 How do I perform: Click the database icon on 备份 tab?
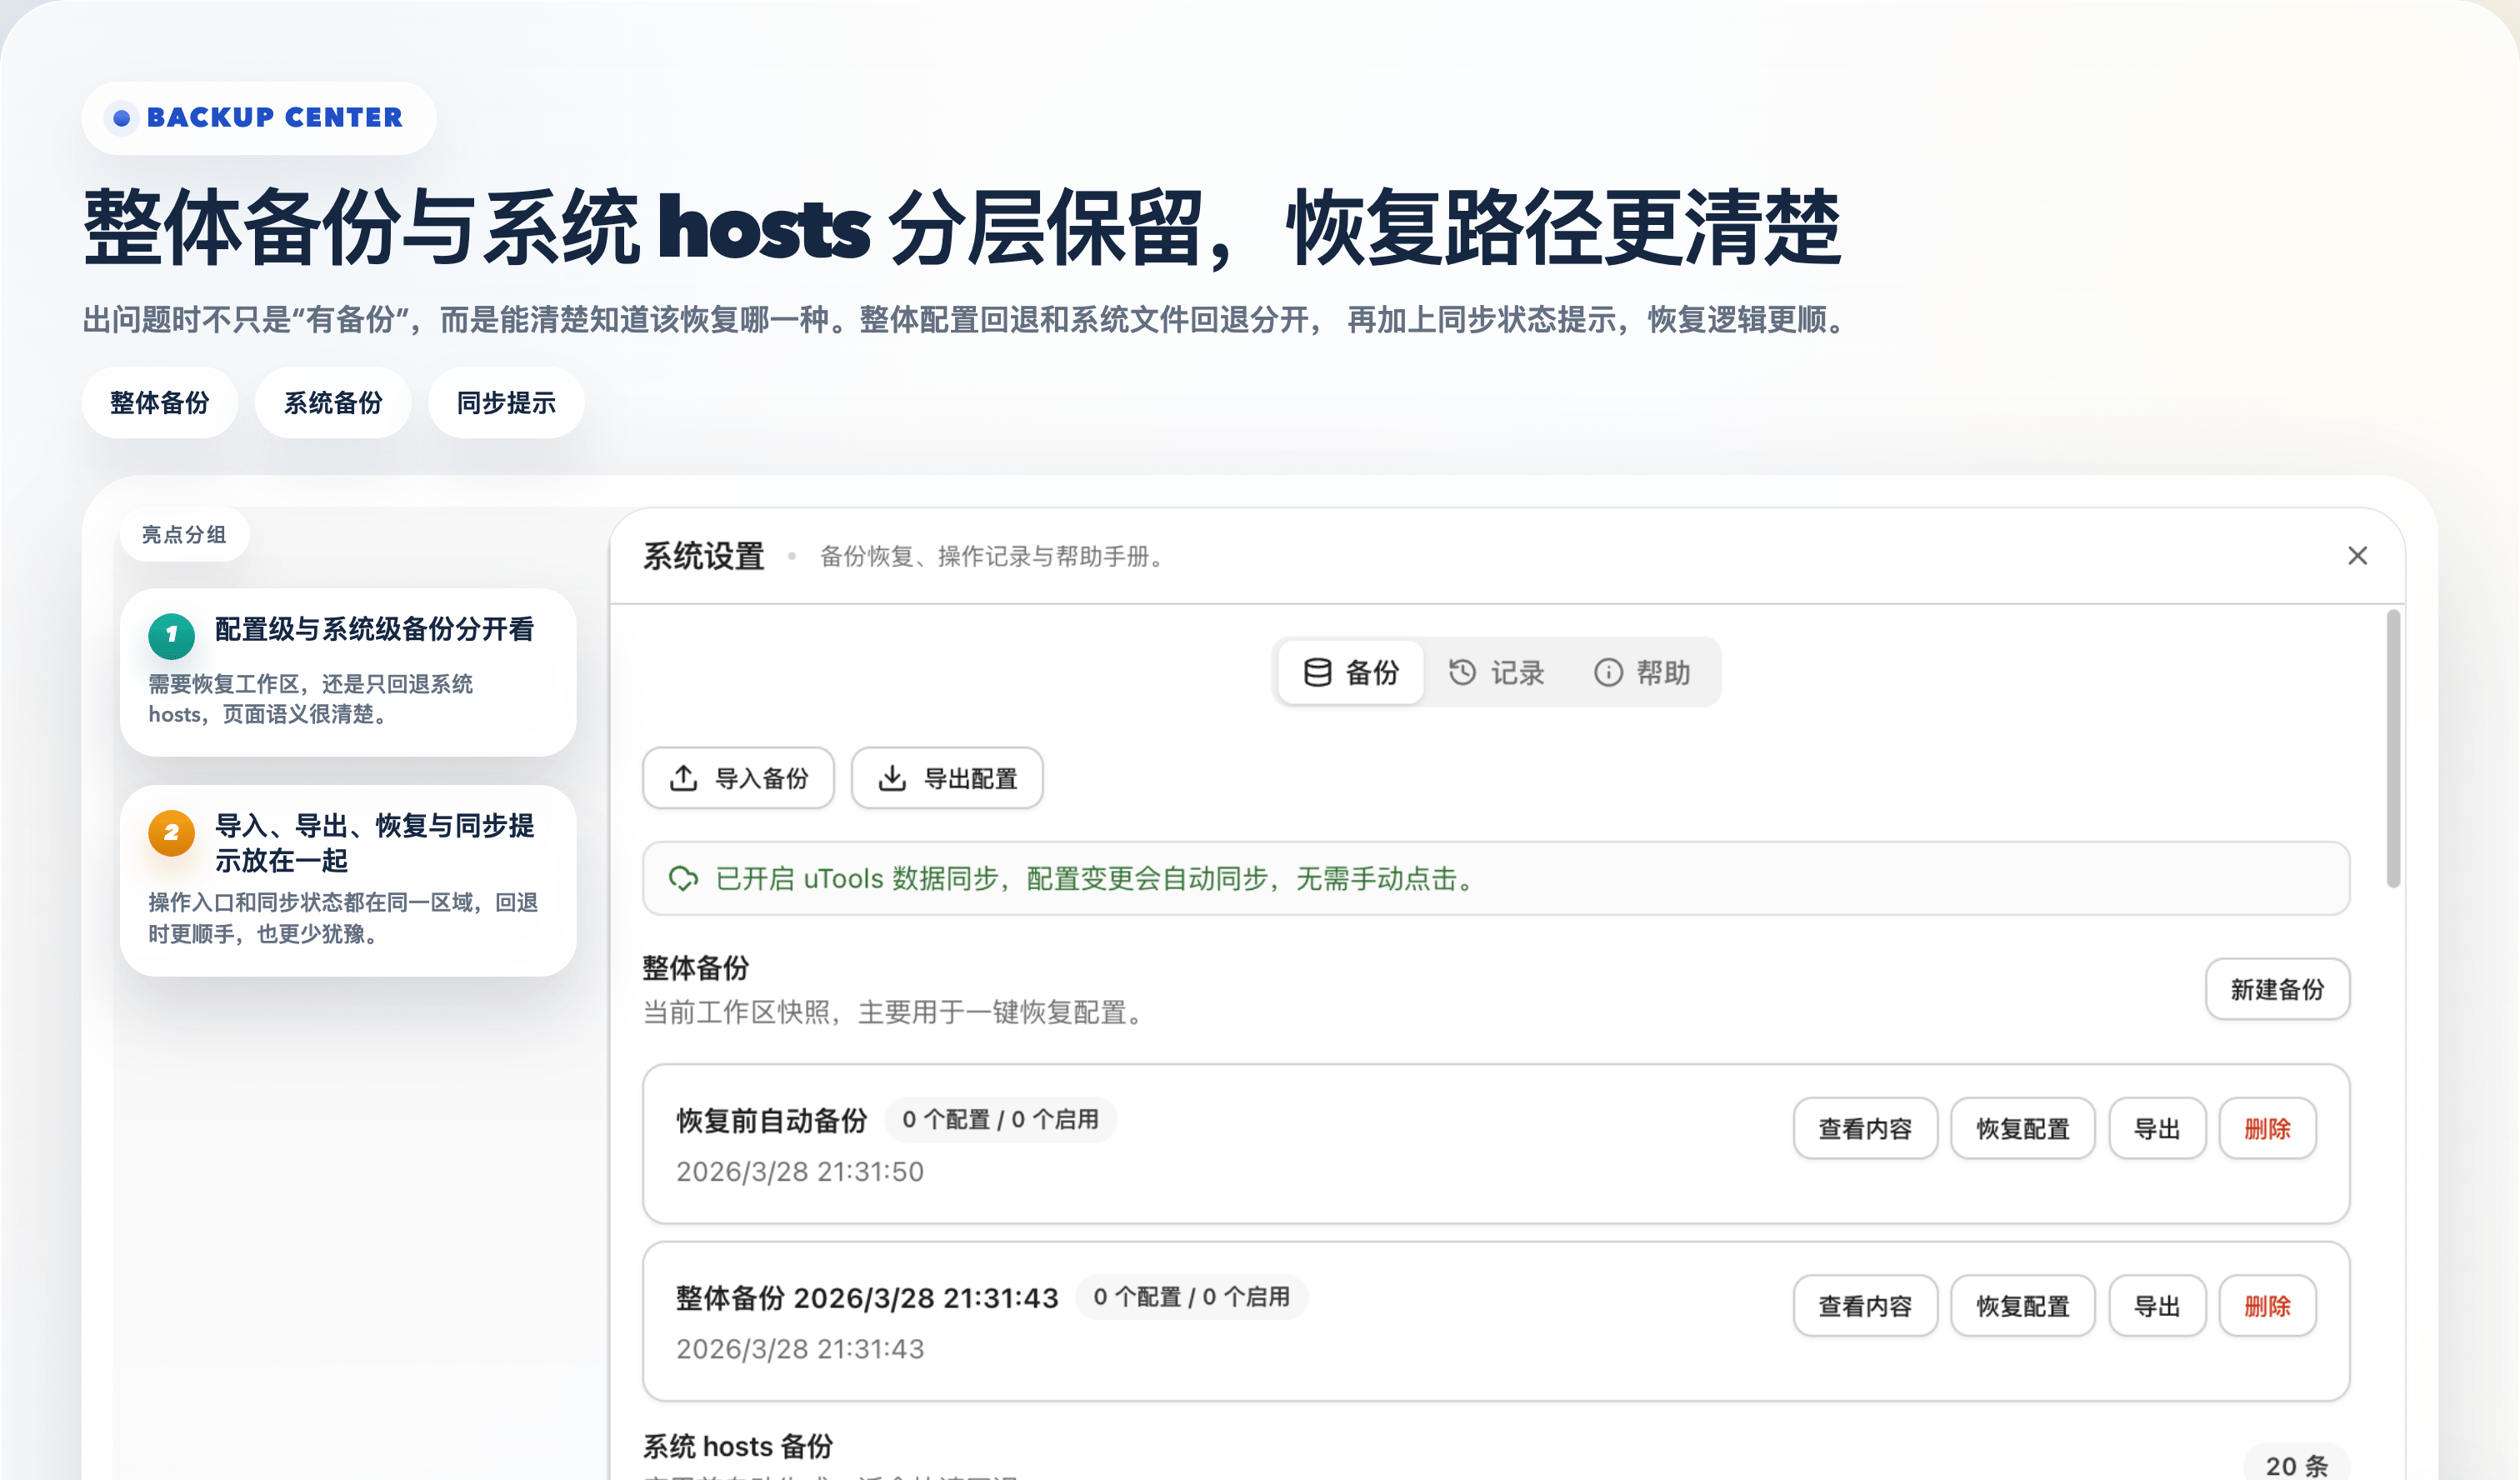pos(1317,672)
